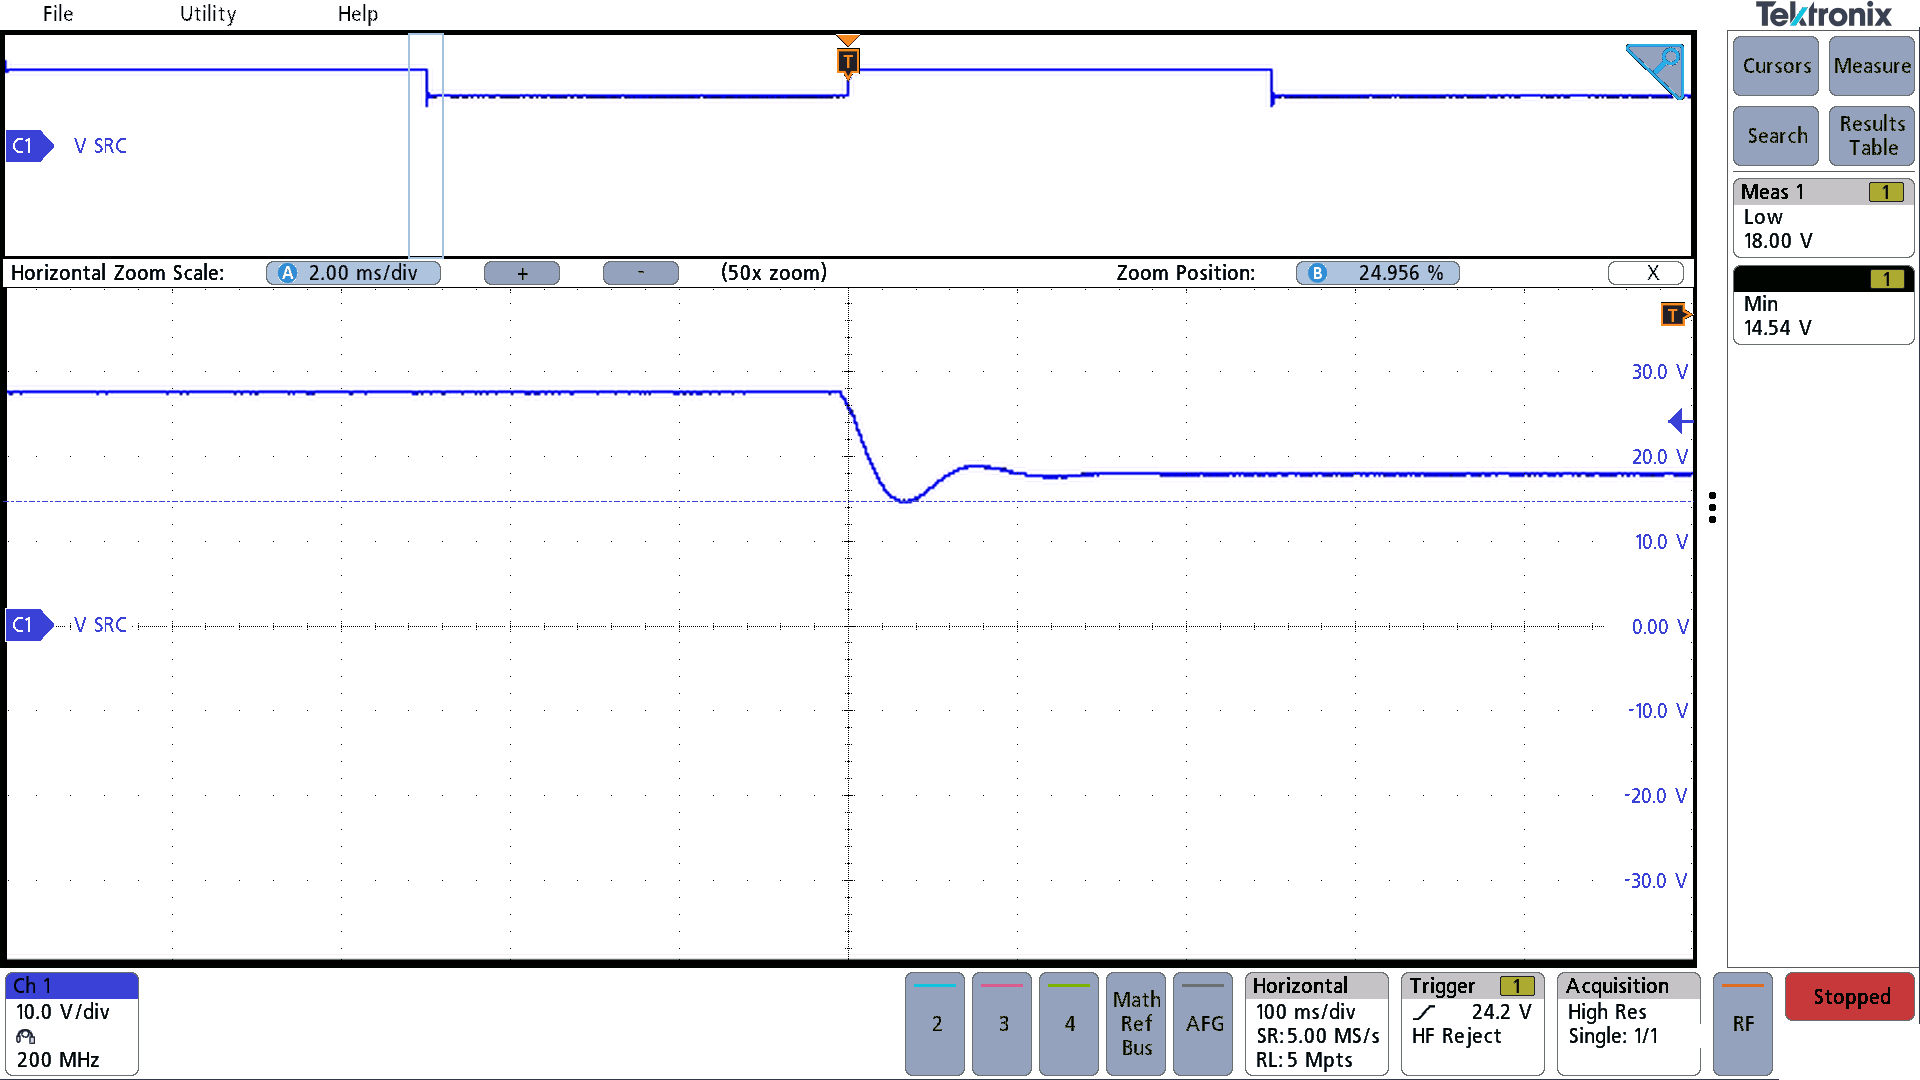Toggle channel 3 on
This screenshot has height=1080, width=1920.
[x=1002, y=1023]
